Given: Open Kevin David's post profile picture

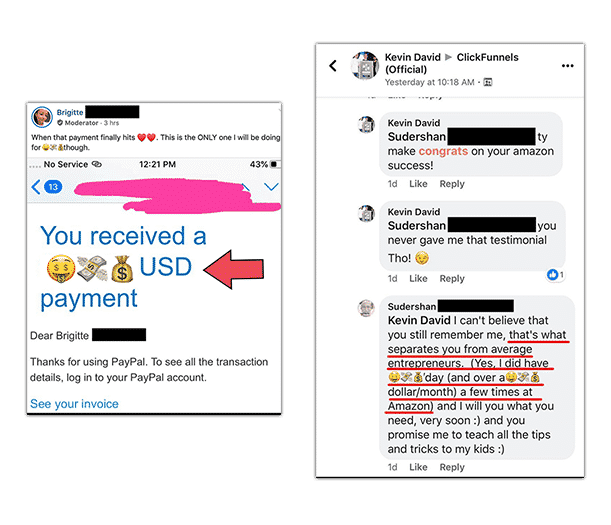Looking at the screenshot, I should 364,65.
